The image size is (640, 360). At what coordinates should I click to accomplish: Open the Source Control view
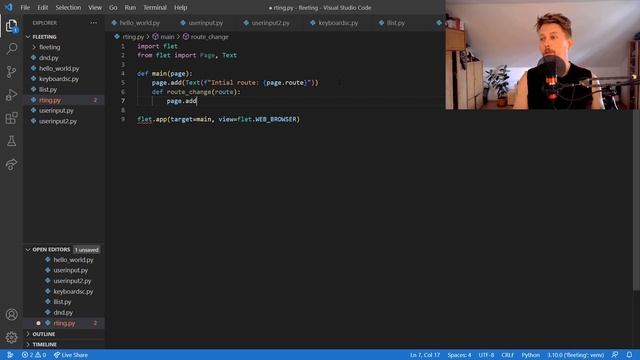(x=11, y=72)
